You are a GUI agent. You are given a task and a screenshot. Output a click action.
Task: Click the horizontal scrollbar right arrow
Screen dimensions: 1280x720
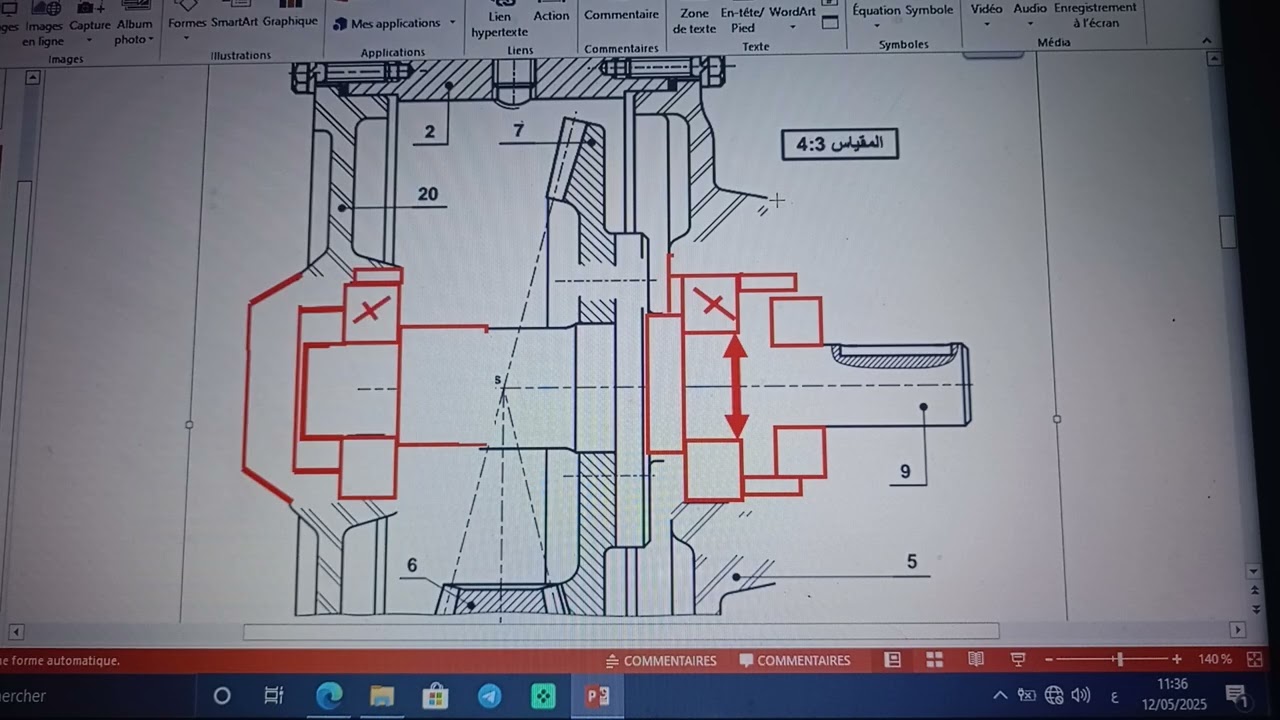tap(1238, 631)
